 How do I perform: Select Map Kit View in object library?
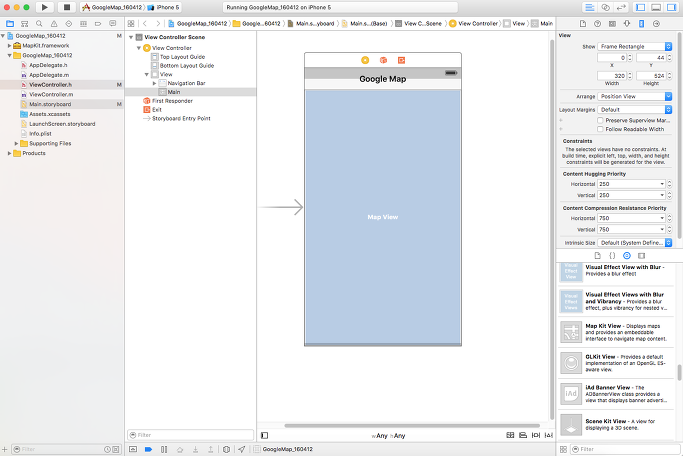[x=617, y=332]
